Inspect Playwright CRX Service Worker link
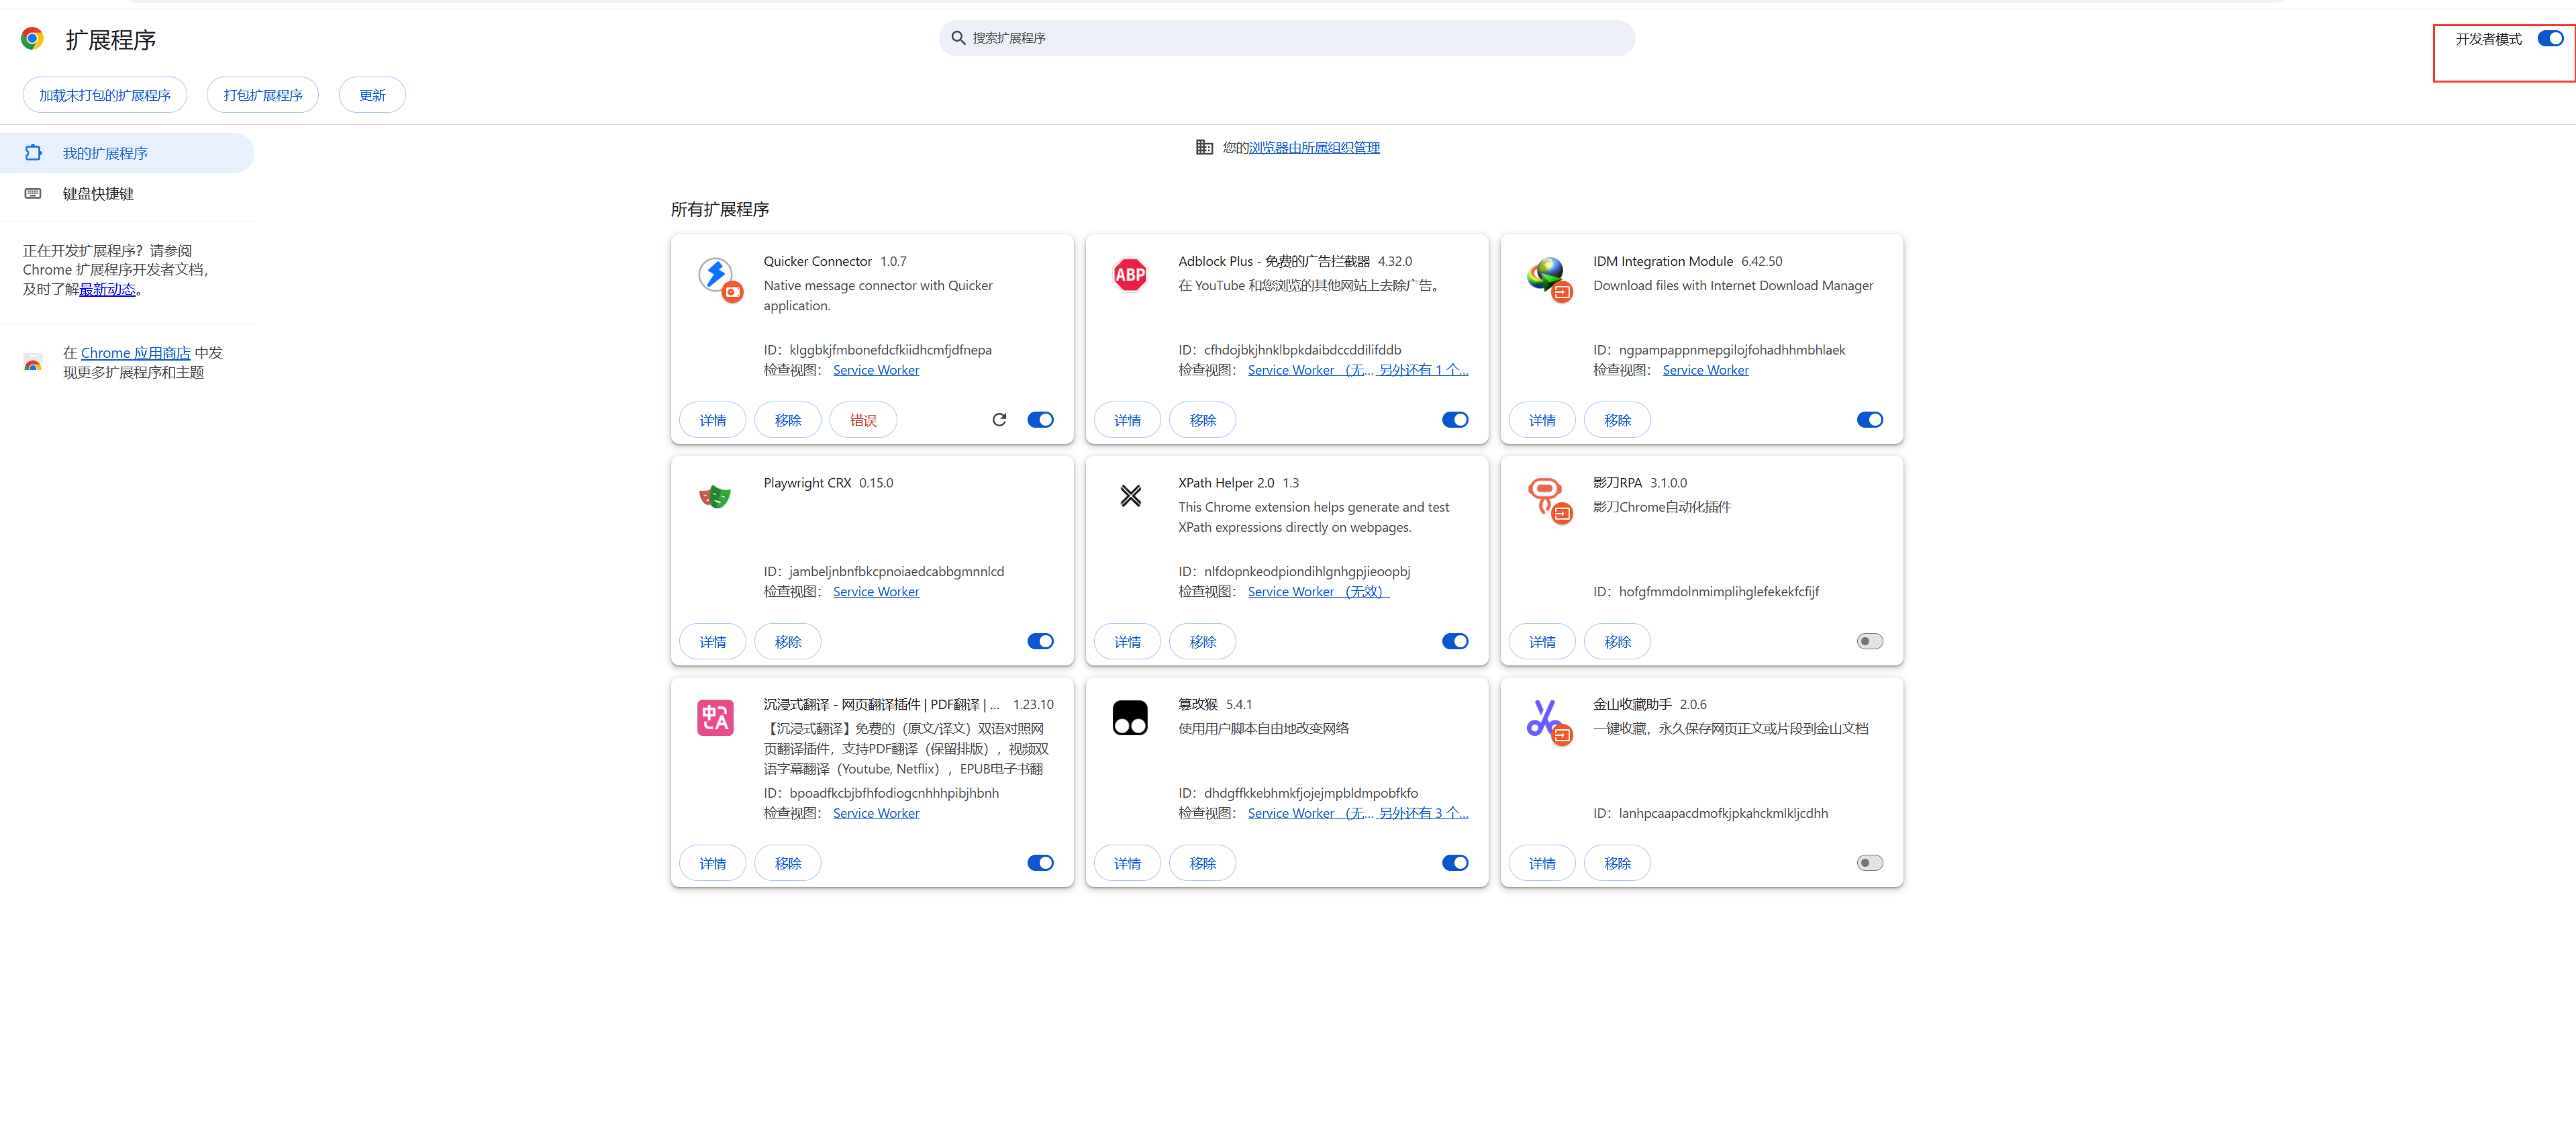Viewport: 2576px width, 1126px height. coord(876,591)
